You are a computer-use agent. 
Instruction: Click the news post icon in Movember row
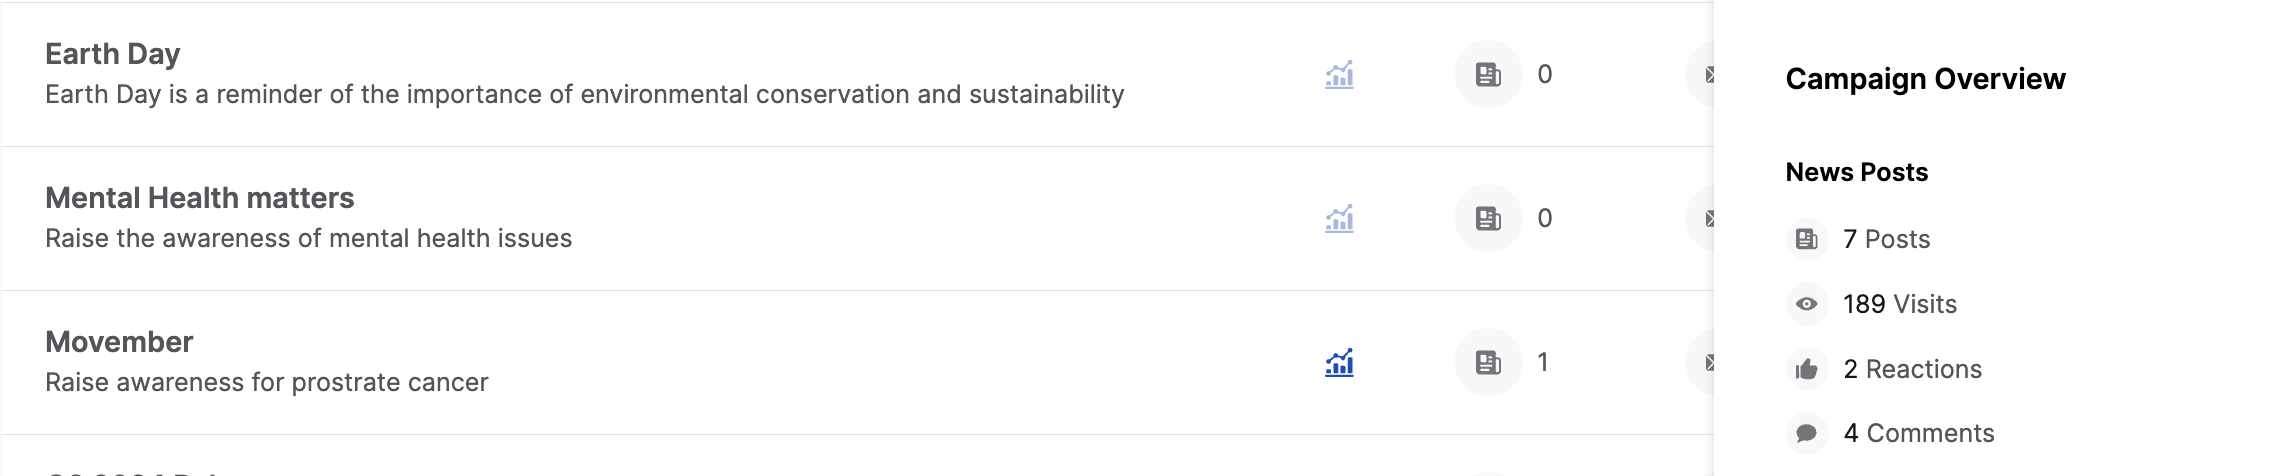(x=1488, y=362)
